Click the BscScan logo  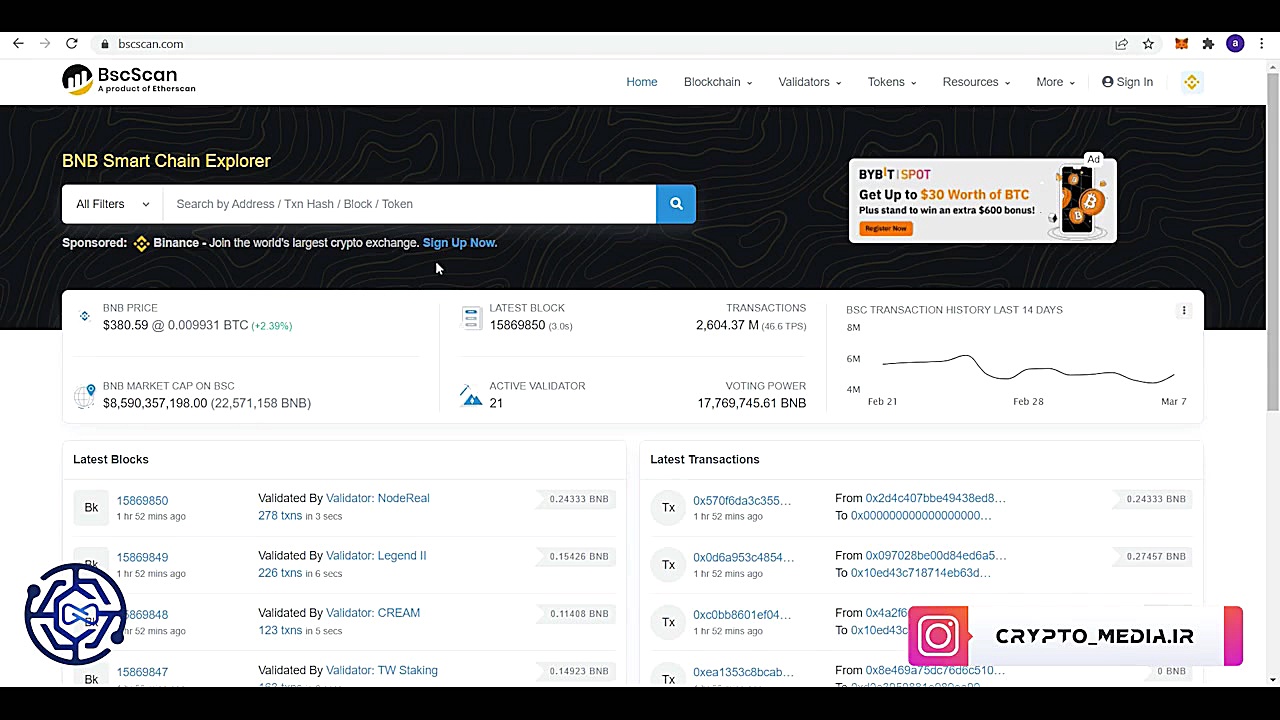pyautogui.click(x=129, y=80)
